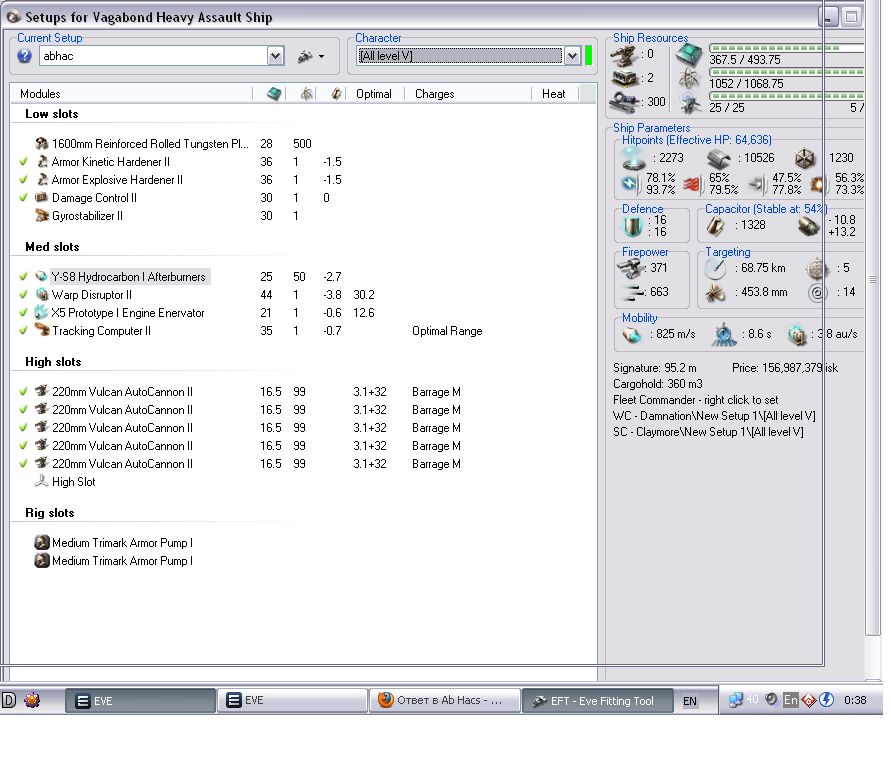Open the Current Setup dropdown list
This screenshot has height=758, width=891.
point(276,57)
